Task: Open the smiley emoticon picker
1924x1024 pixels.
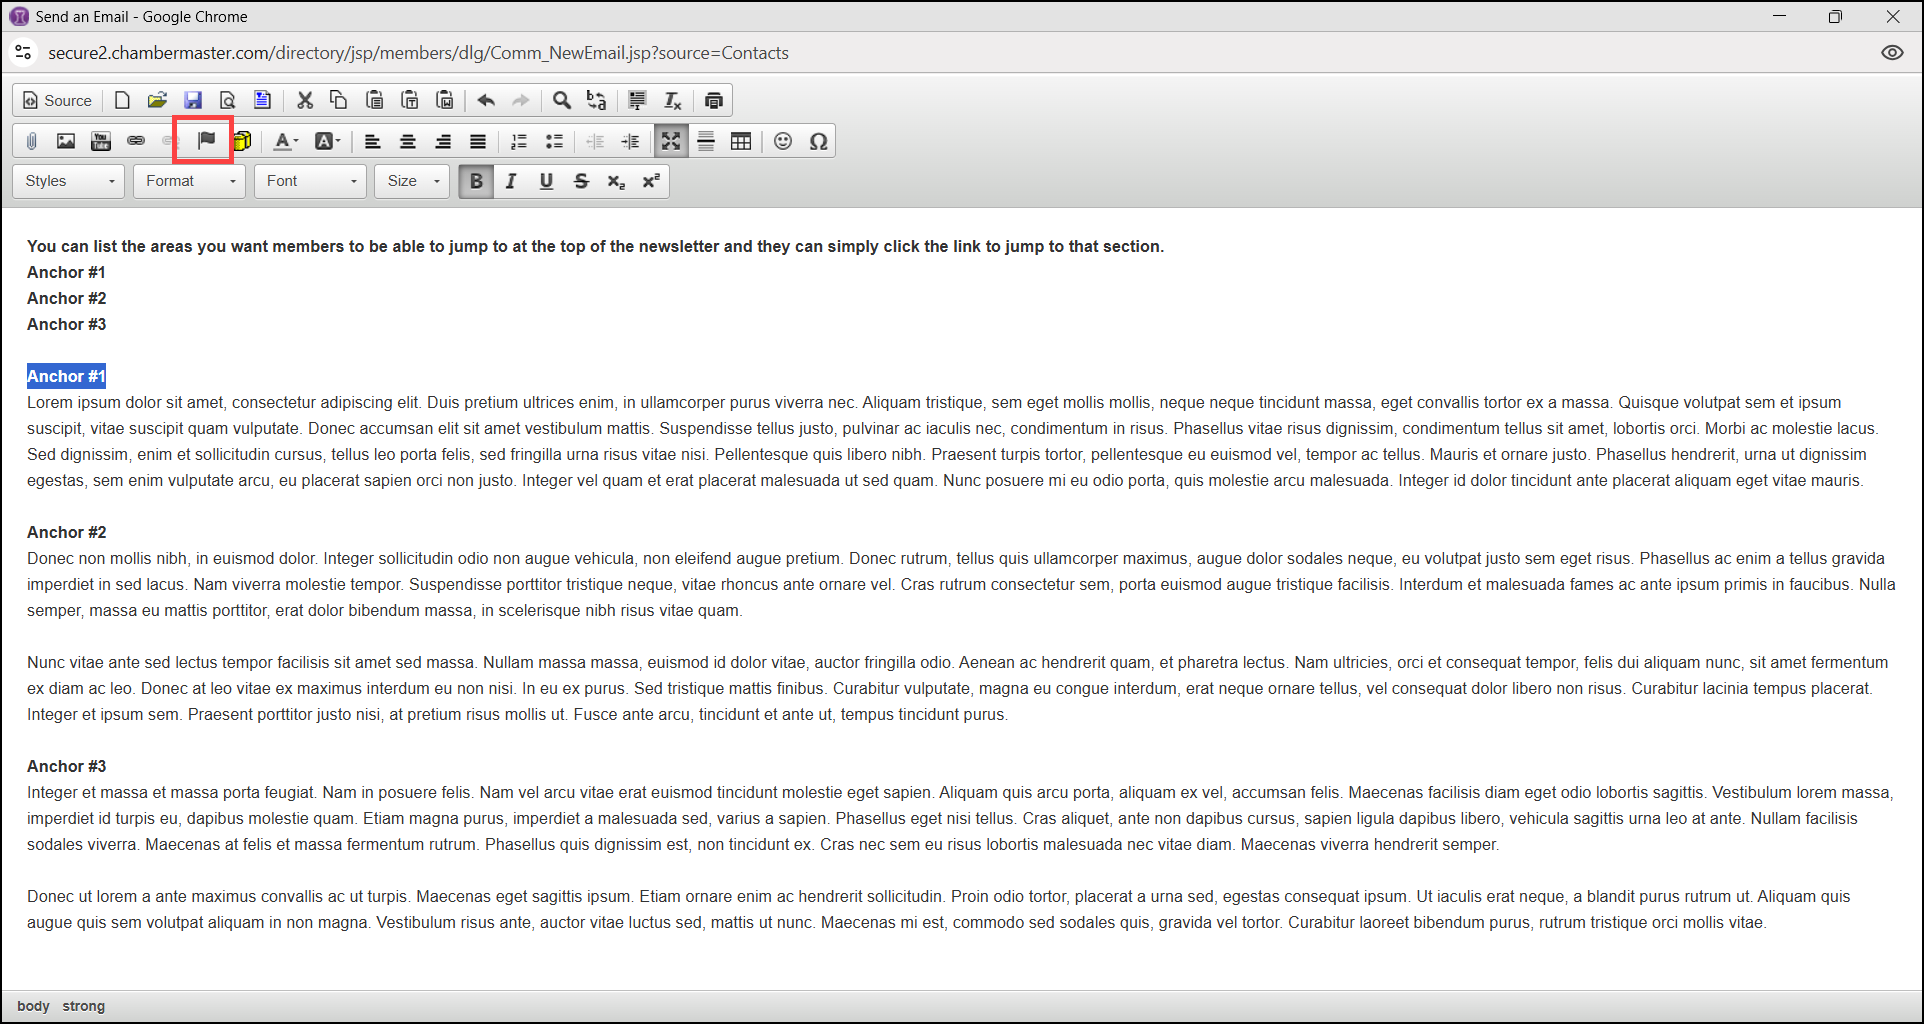Action: point(783,141)
